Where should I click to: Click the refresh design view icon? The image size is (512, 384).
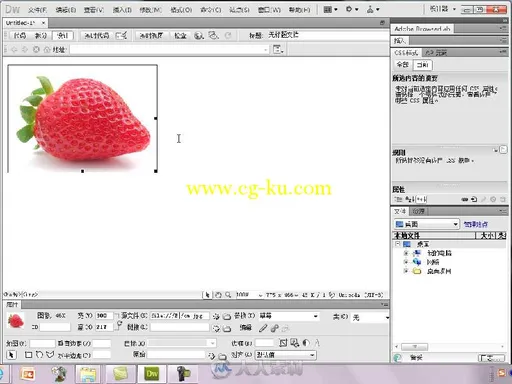coord(228,35)
